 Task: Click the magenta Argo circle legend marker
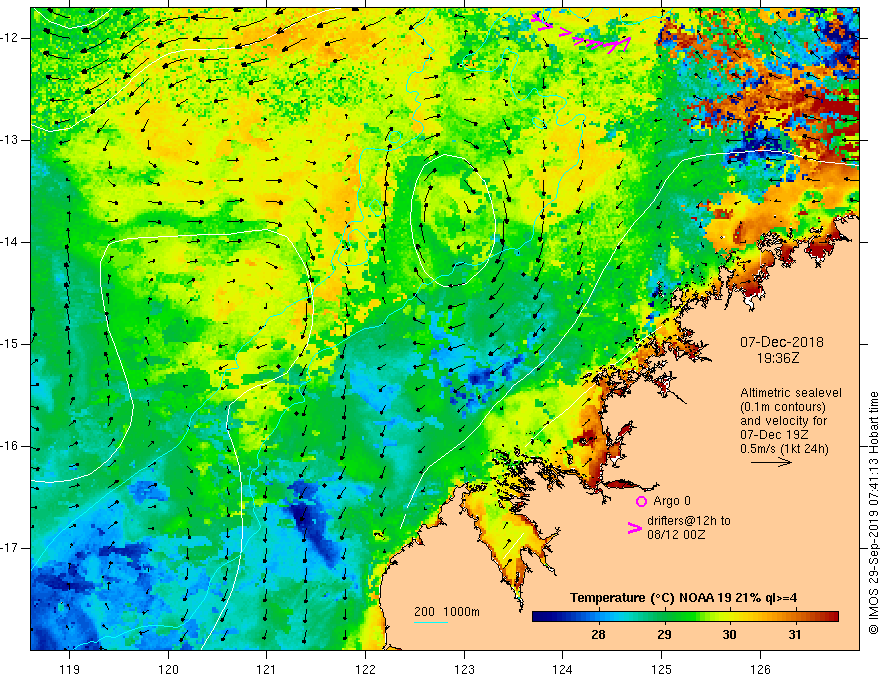[x=641, y=501]
